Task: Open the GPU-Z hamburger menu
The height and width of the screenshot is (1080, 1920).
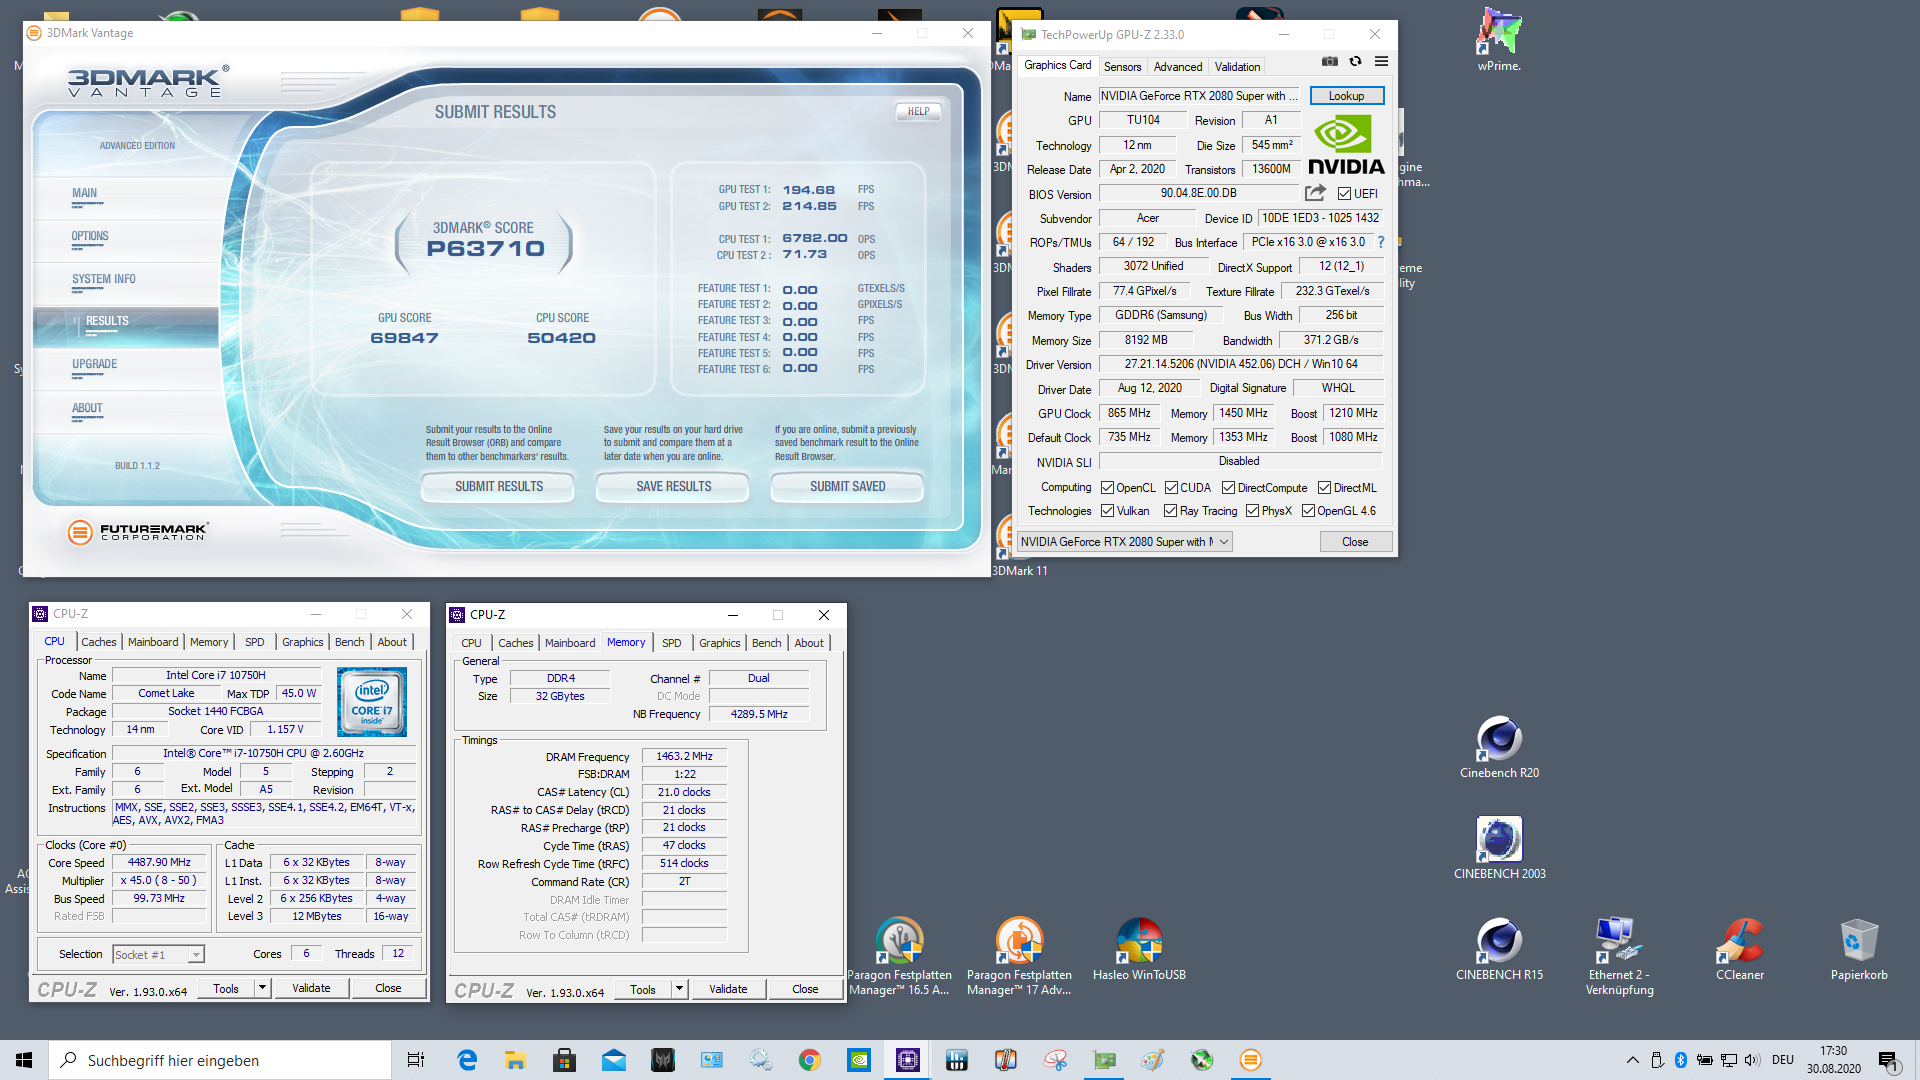Action: pyautogui.click(x=1381, y=62)
